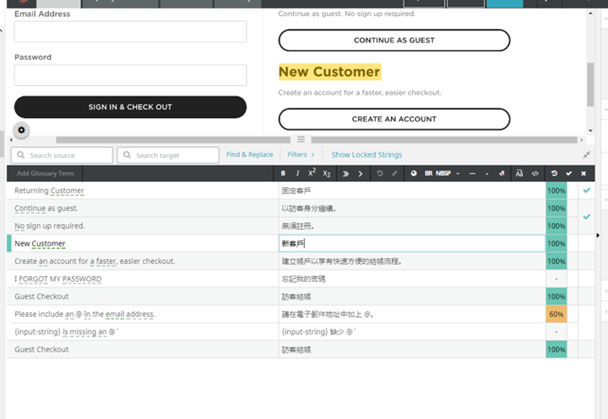This screenshot has width=608, height=419.
Task: Expand the double-chevron toolbar option
Action: tap(346, 174)
